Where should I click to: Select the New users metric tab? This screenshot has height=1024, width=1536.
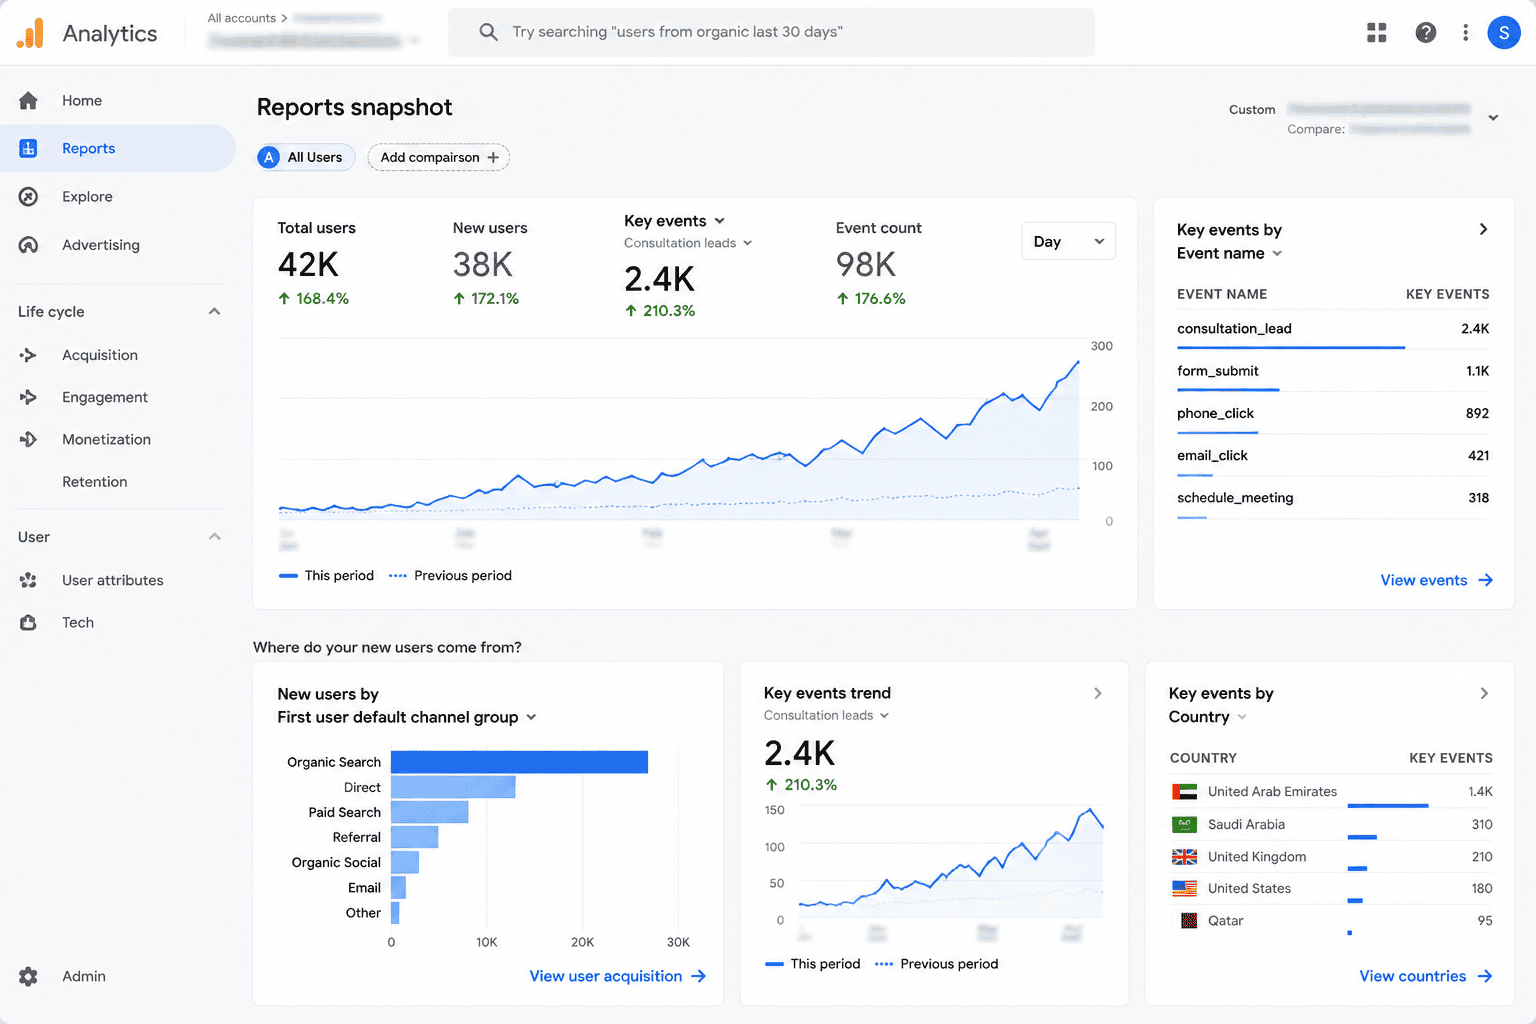(x=490, y=263)
